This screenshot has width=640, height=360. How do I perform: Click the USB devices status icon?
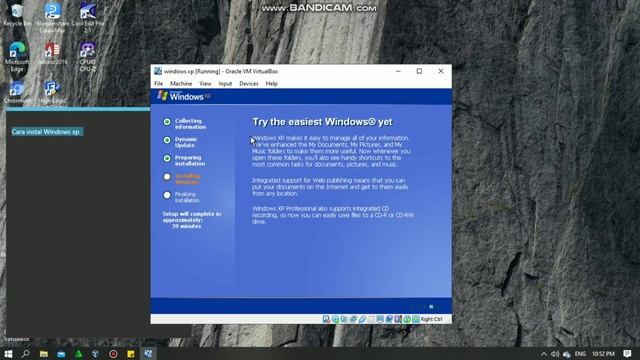click(x=362, y=319)
